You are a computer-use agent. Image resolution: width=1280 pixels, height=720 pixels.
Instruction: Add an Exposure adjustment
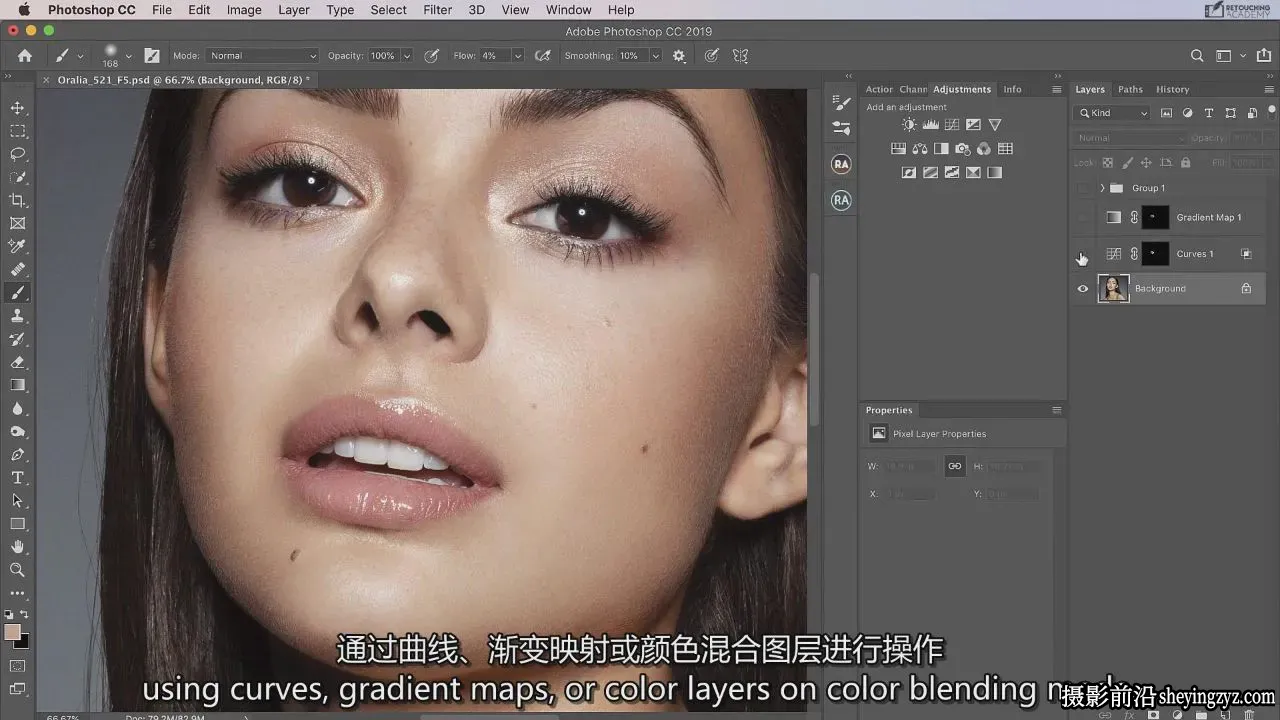[973, 125]
